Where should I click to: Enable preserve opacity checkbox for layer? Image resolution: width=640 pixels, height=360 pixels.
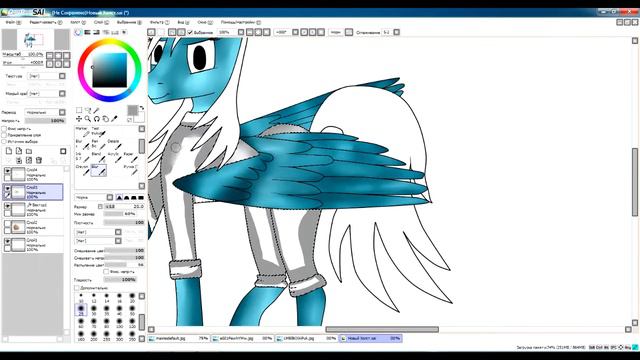click(4, 129)
